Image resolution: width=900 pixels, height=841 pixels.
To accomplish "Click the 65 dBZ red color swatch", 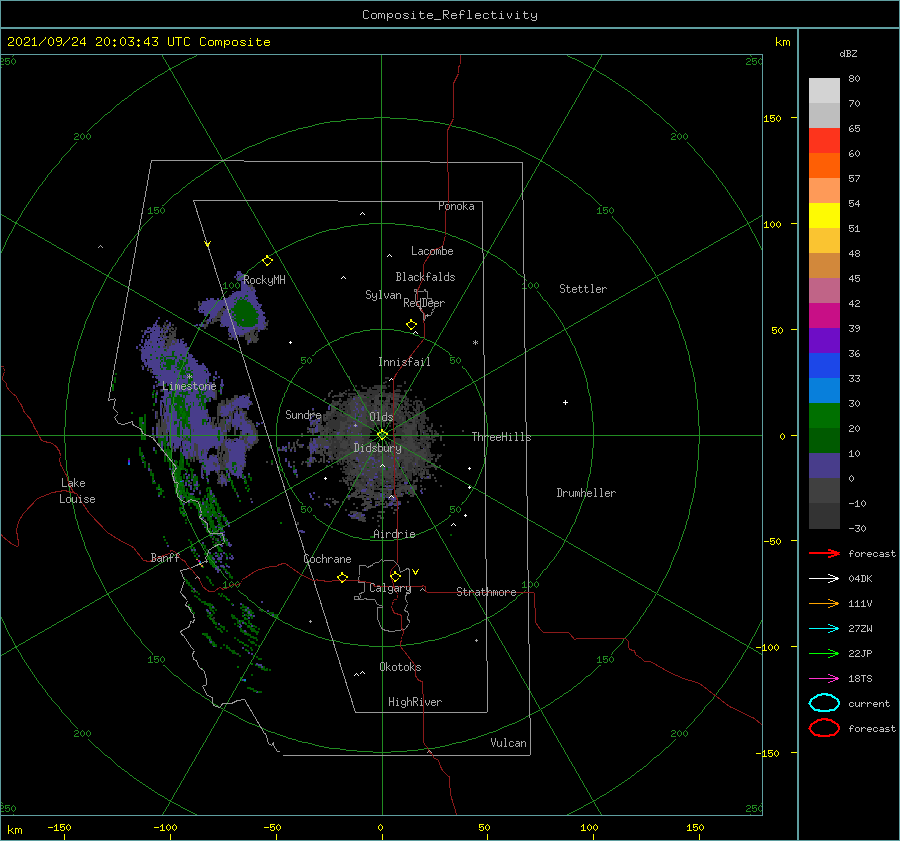I will coord(824,140).
